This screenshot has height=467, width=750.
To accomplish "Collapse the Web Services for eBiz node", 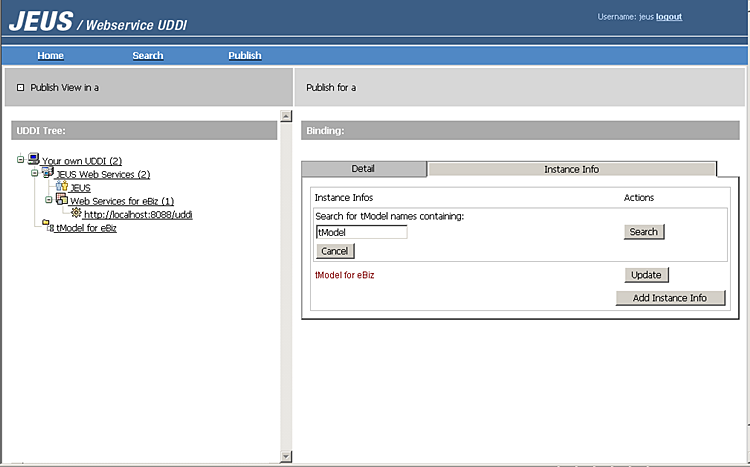I will (47, 201).
